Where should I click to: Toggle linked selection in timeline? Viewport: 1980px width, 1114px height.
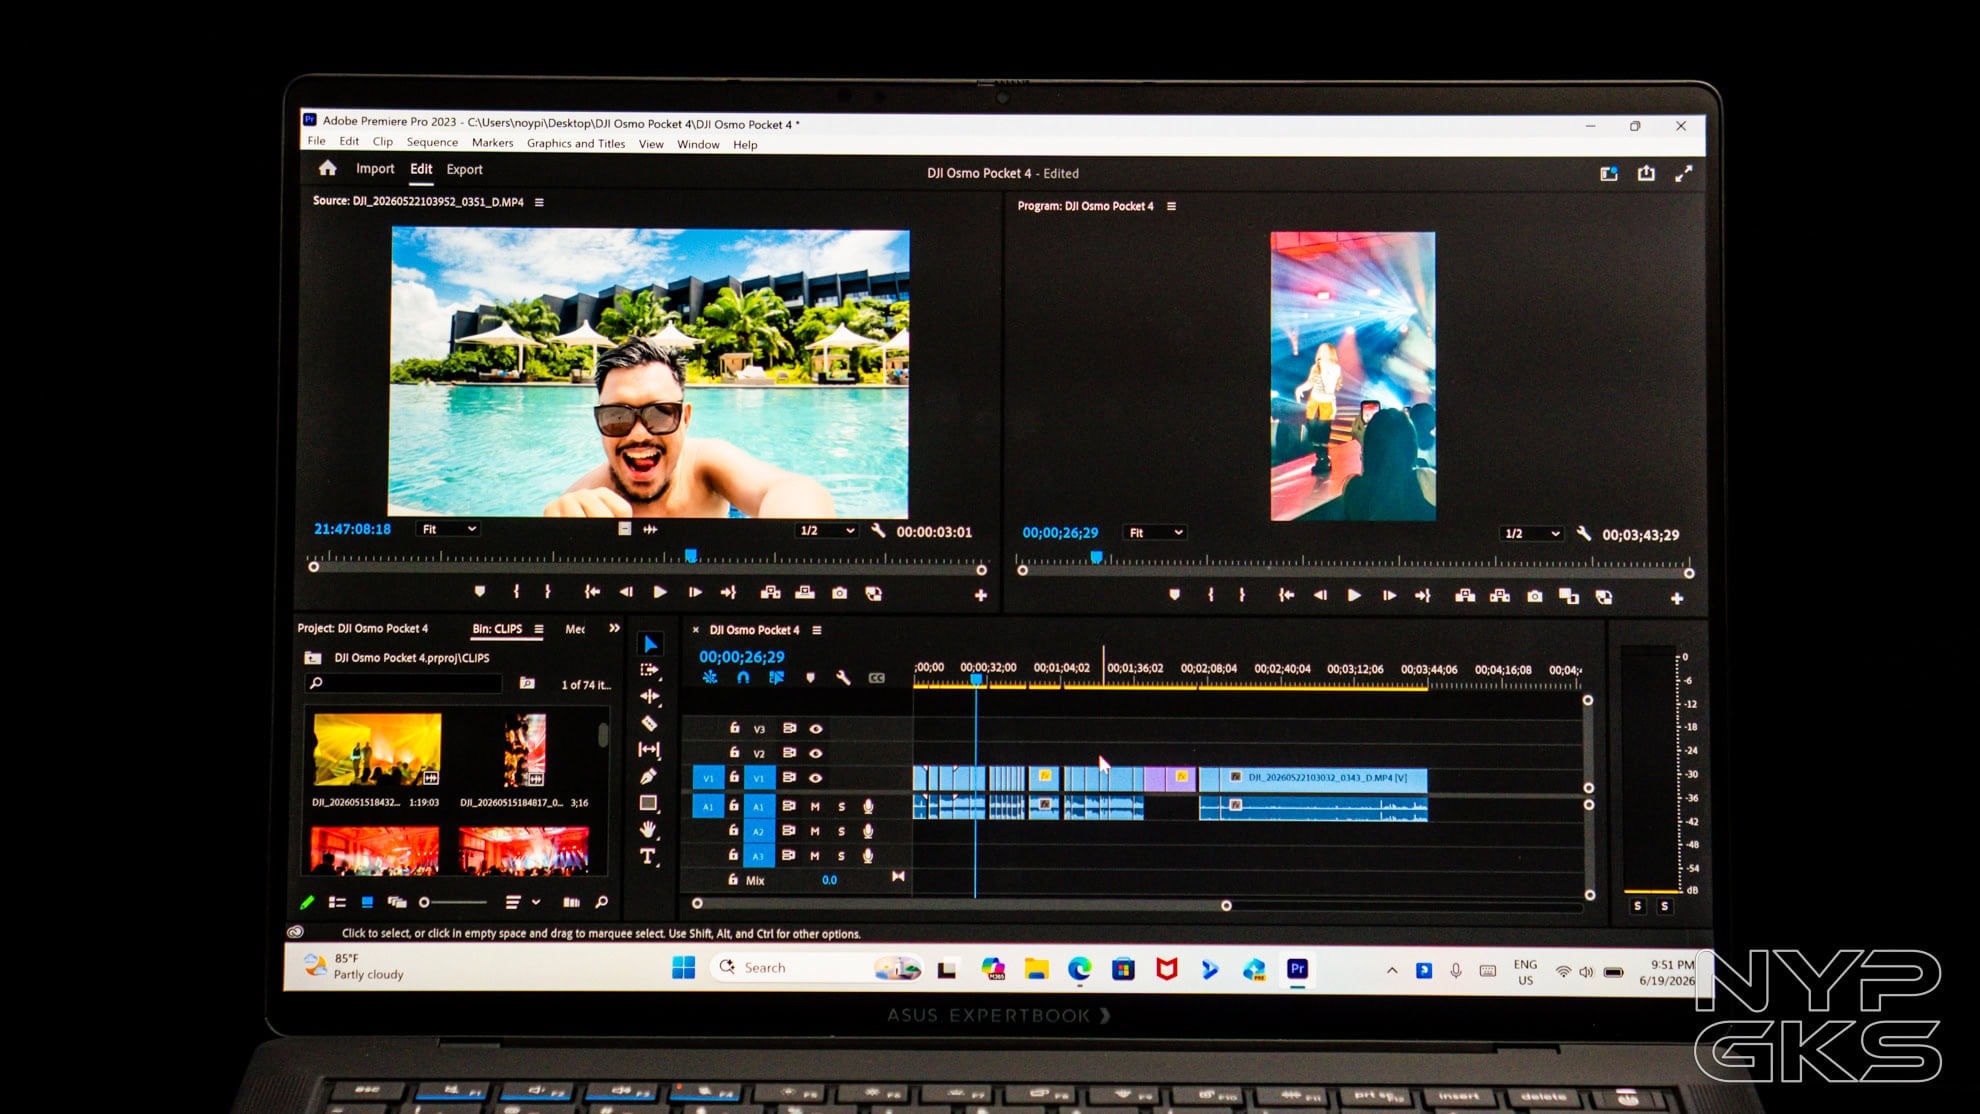click(777, 678)
